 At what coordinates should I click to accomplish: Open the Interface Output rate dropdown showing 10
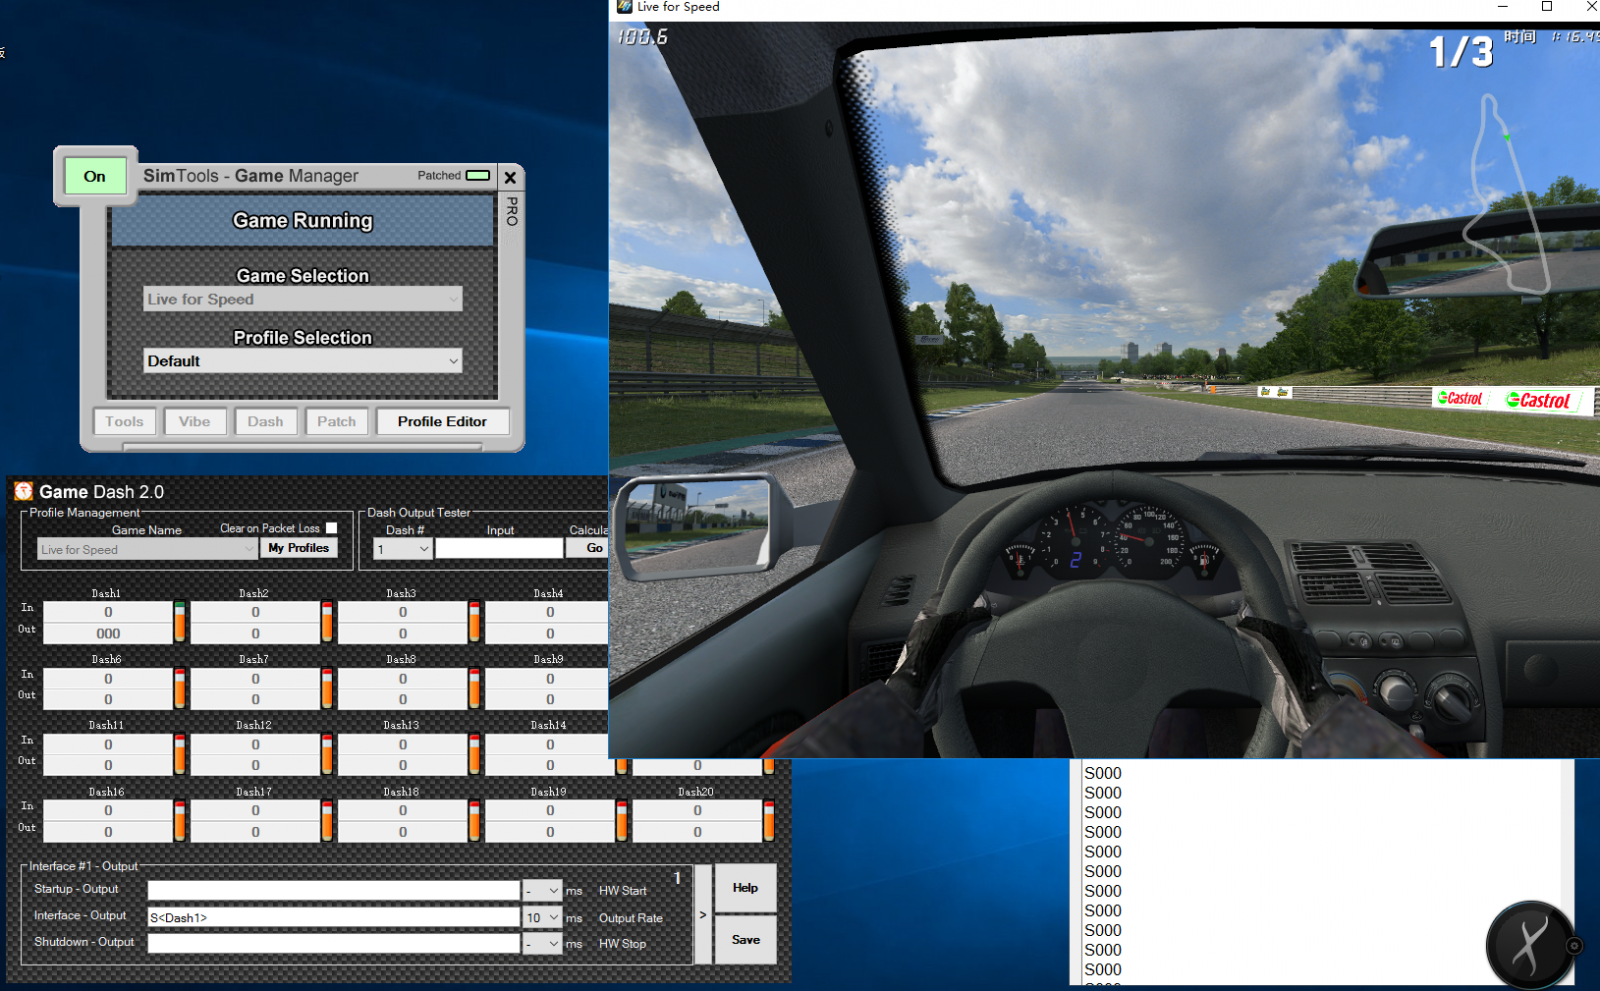click(x=543, y=917)
